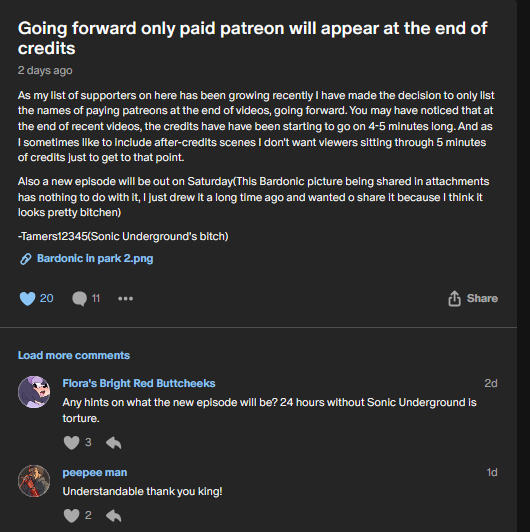The image size is (530, 532).
Task: Click peepee man's avatar image
Action: (x=34, y=481)
